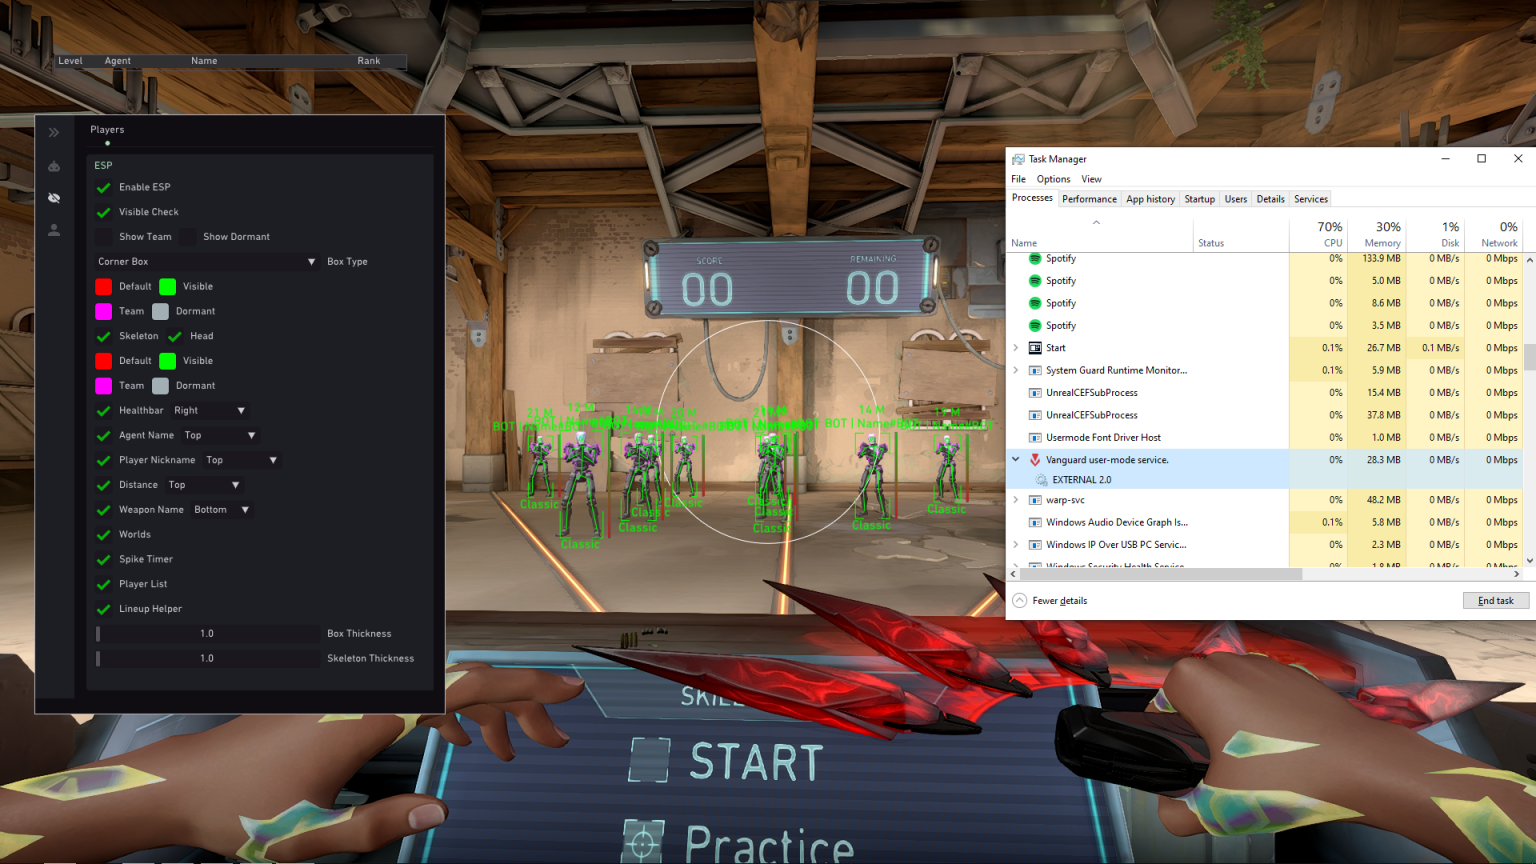
Task: Disable the Enable ESP checkbox
Action: click(x=103, y=187)
